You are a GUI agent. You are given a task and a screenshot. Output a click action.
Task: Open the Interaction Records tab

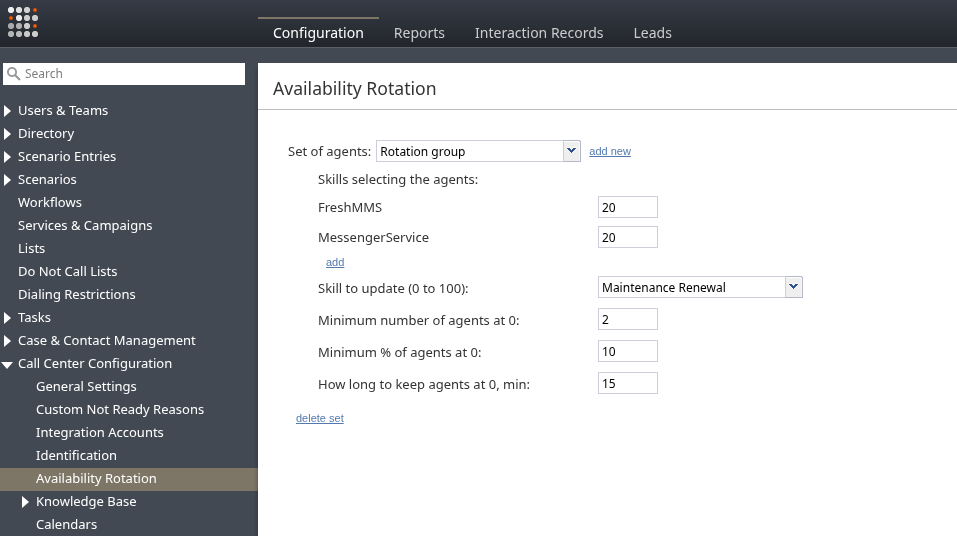[538, 33]
